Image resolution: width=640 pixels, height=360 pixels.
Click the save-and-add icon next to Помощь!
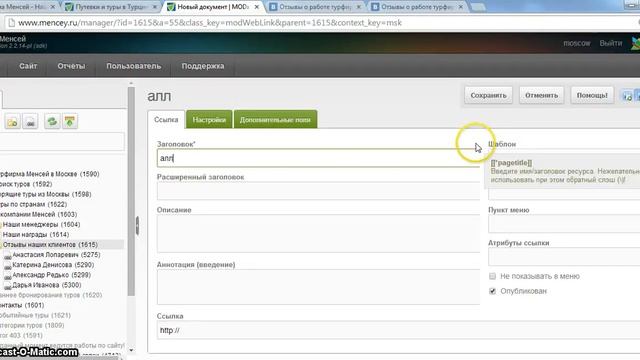click(x=627, y=96)
